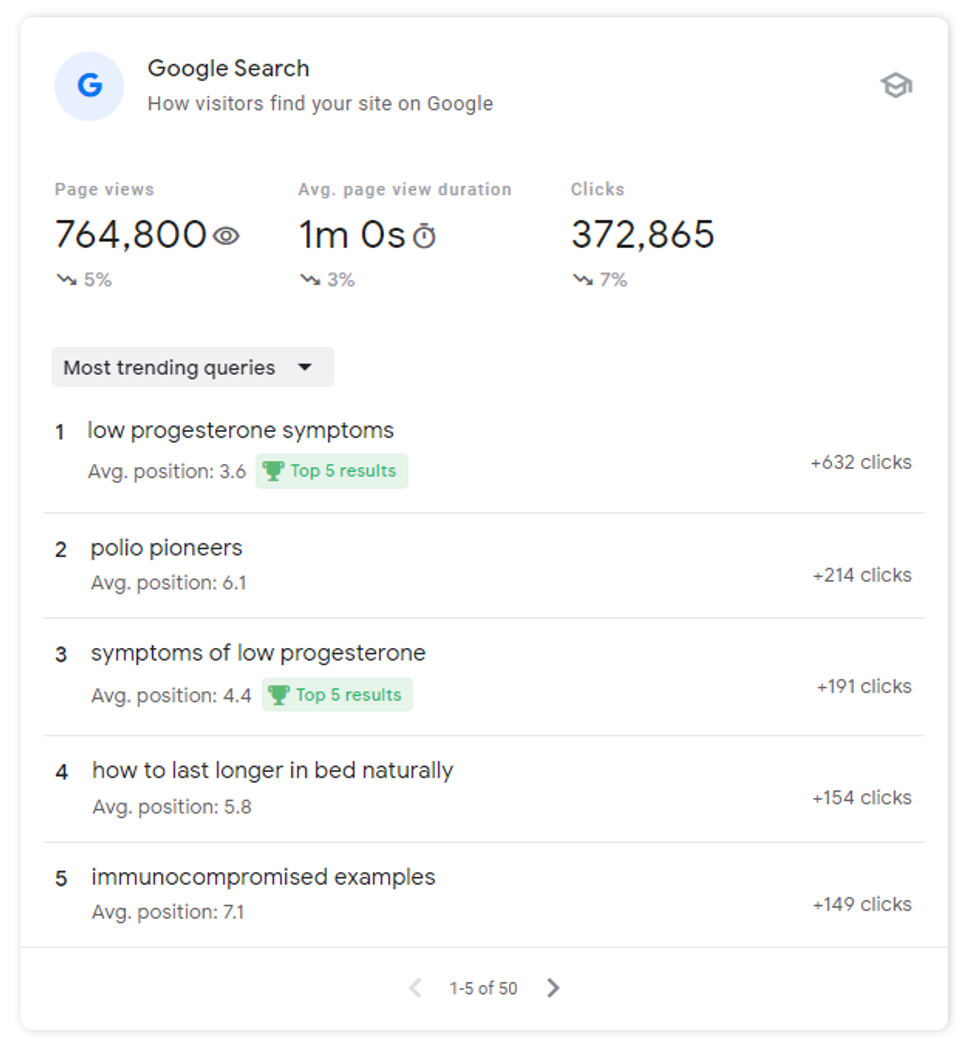Click the downward trend arrow under Clicks

[x=582, y=280]
